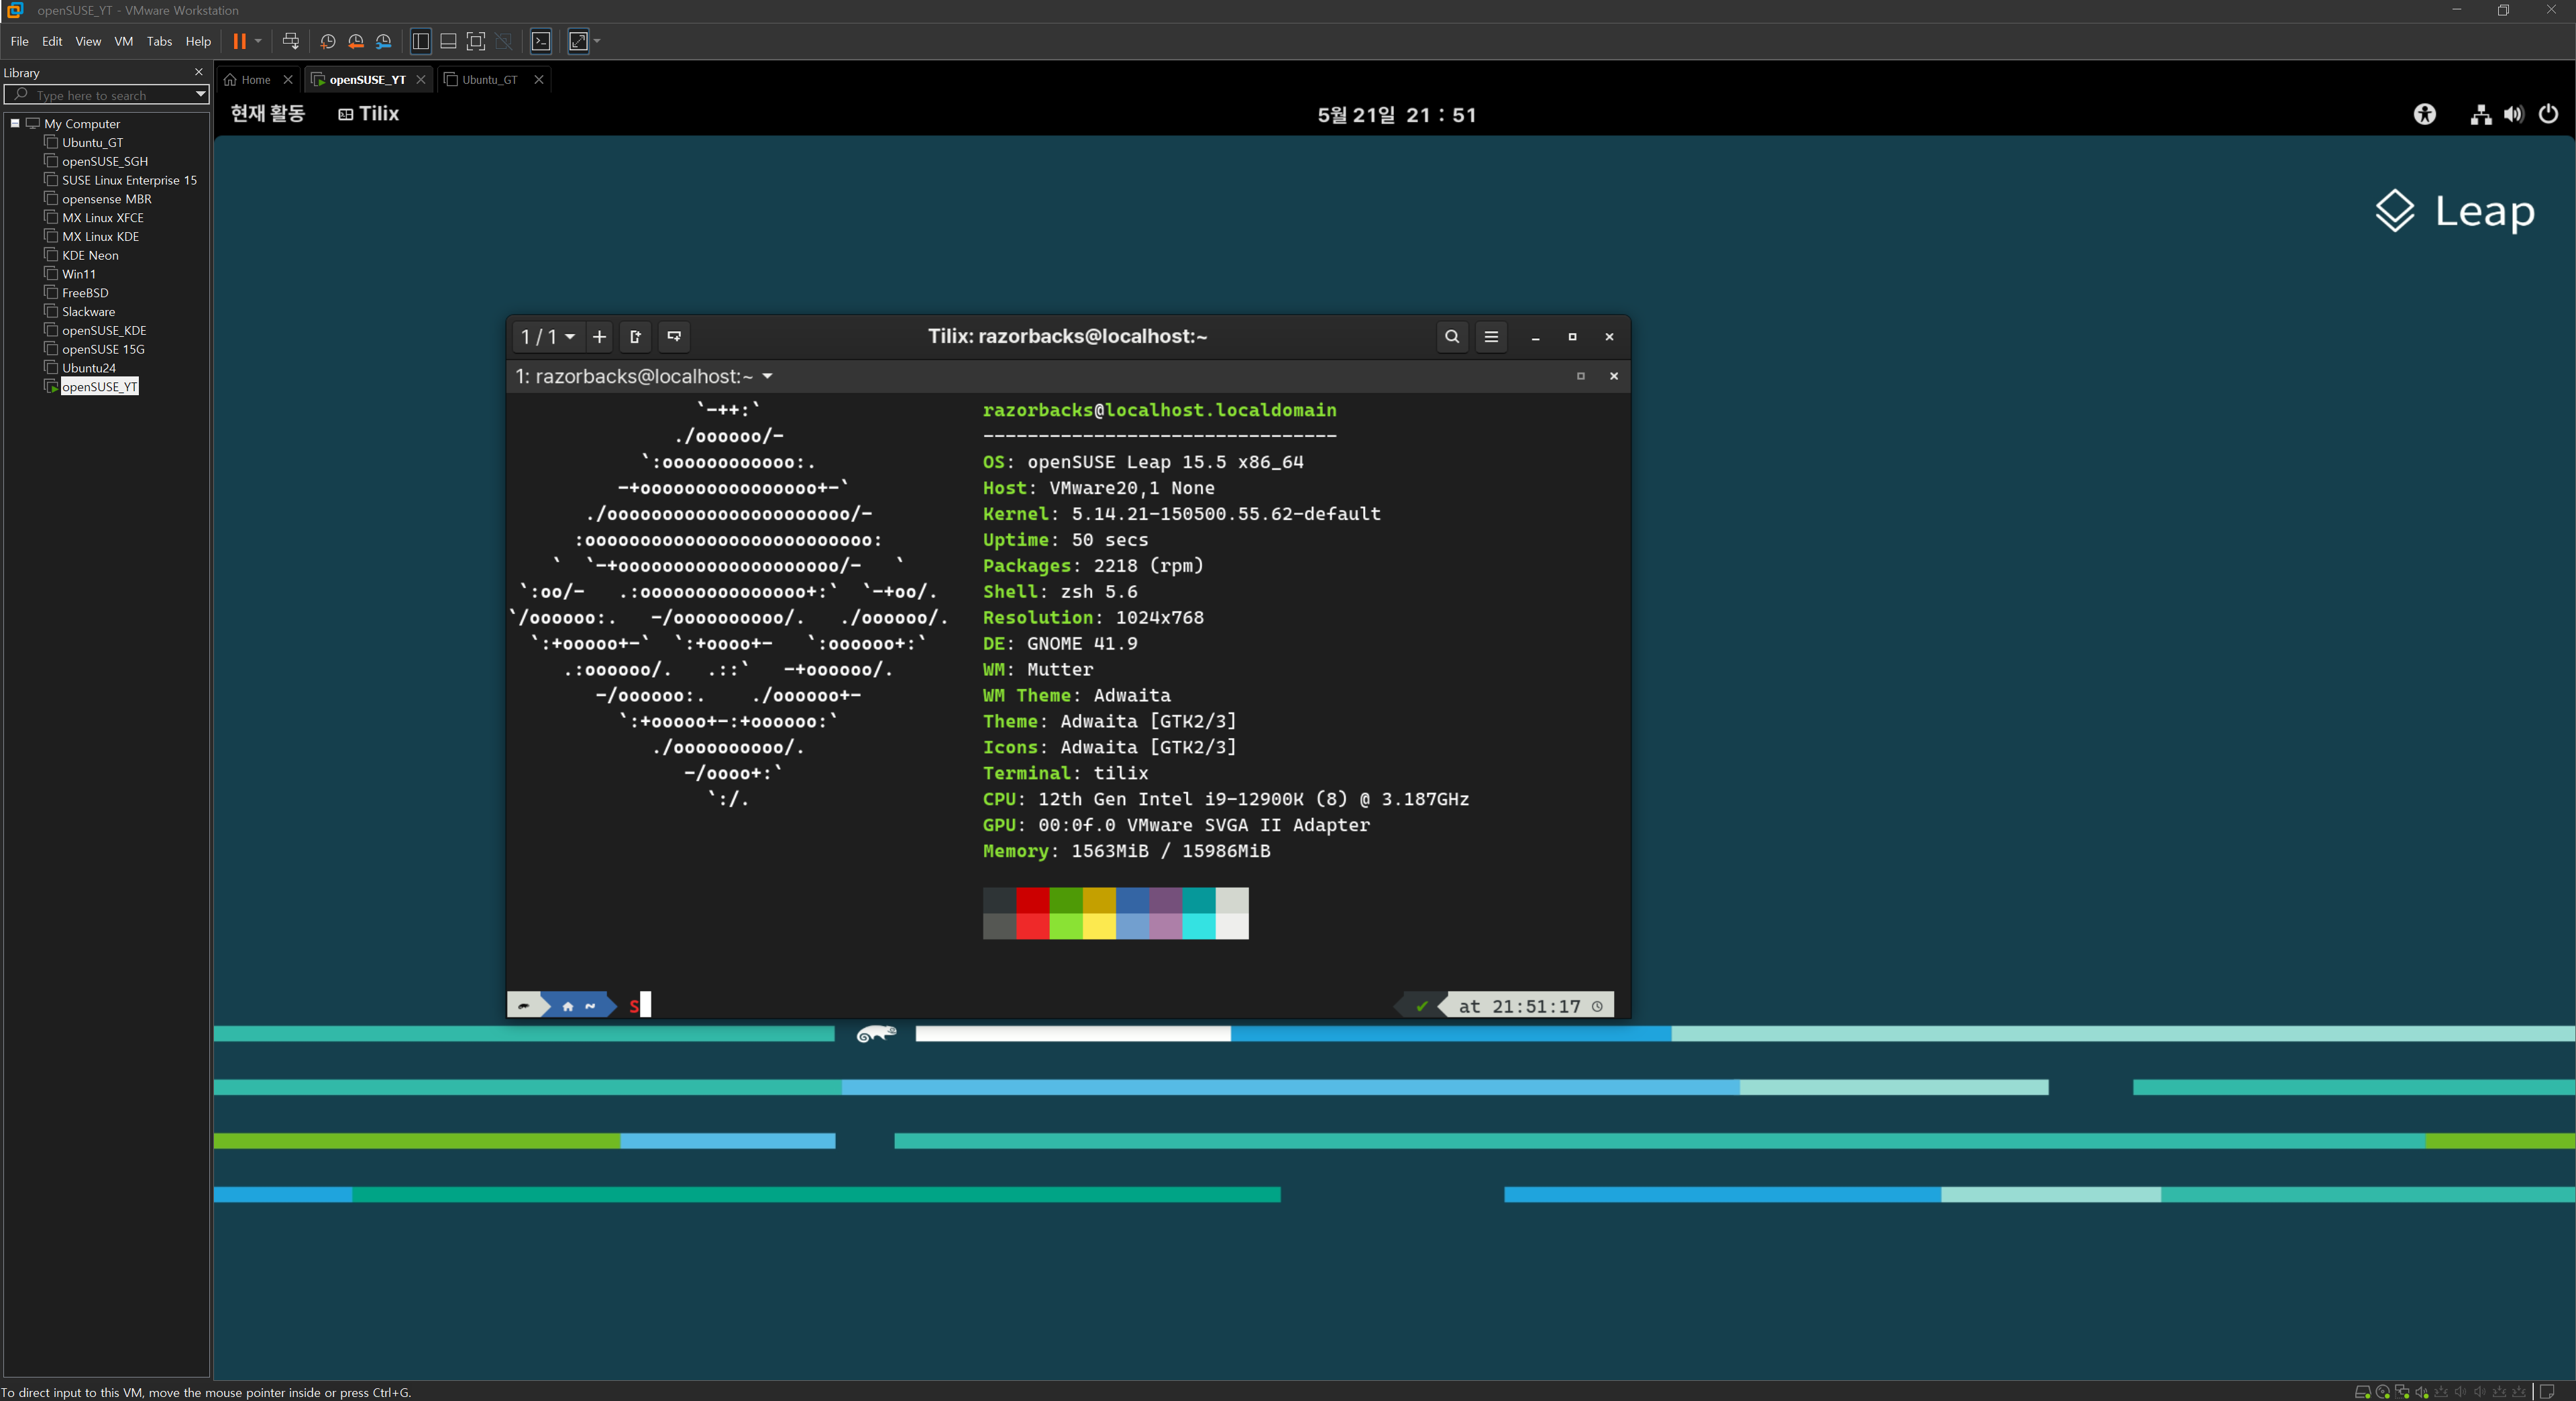Open the power options dropdown arrow
This screenshot has height=1401, width=2576.
(x=258, y=41)
